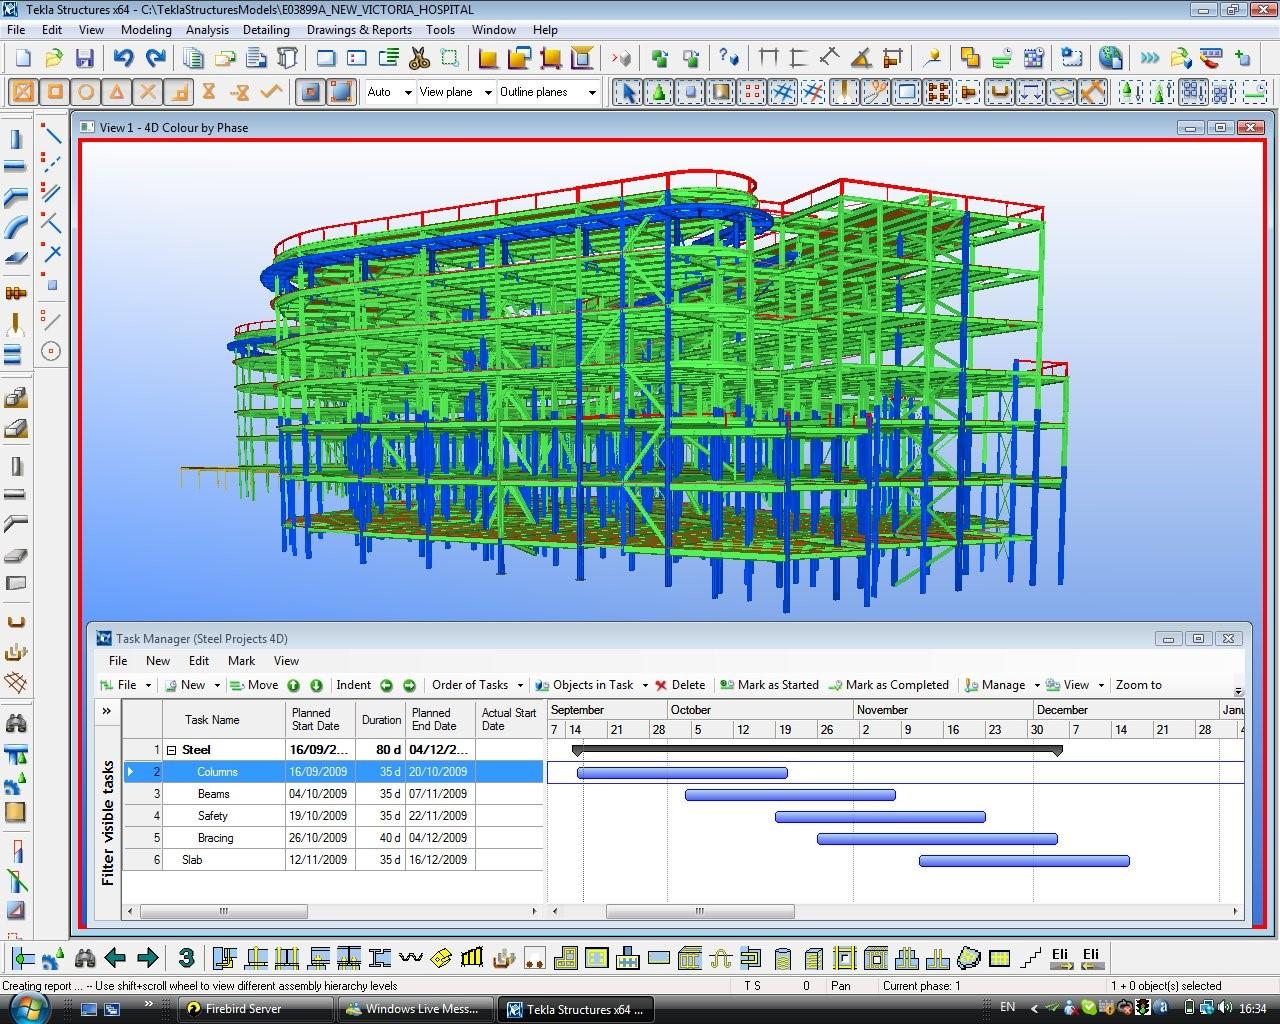Expand the Manage dropdown in Task Manager

[x=1037, y=685]
